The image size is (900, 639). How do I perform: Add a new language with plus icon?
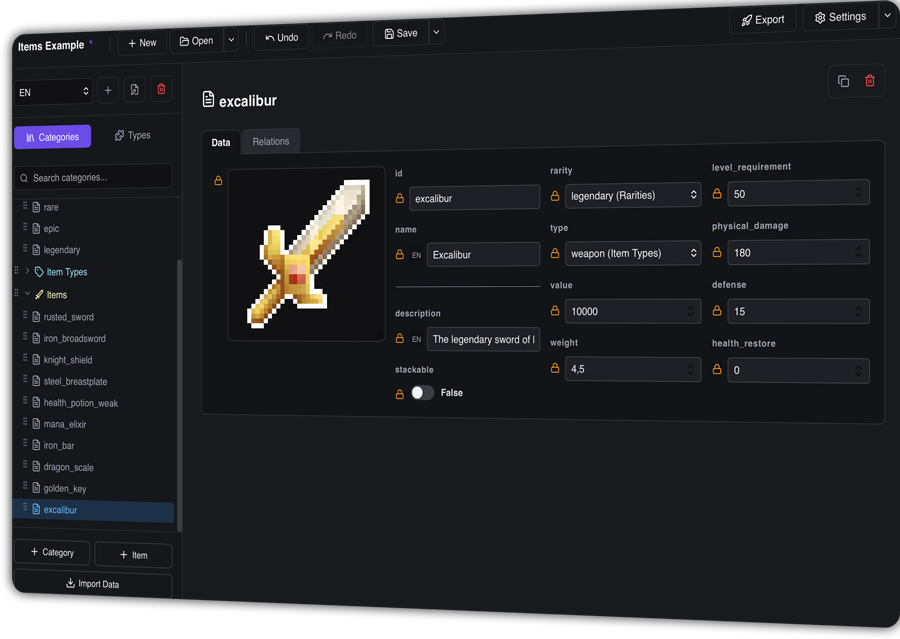[108, 90]
